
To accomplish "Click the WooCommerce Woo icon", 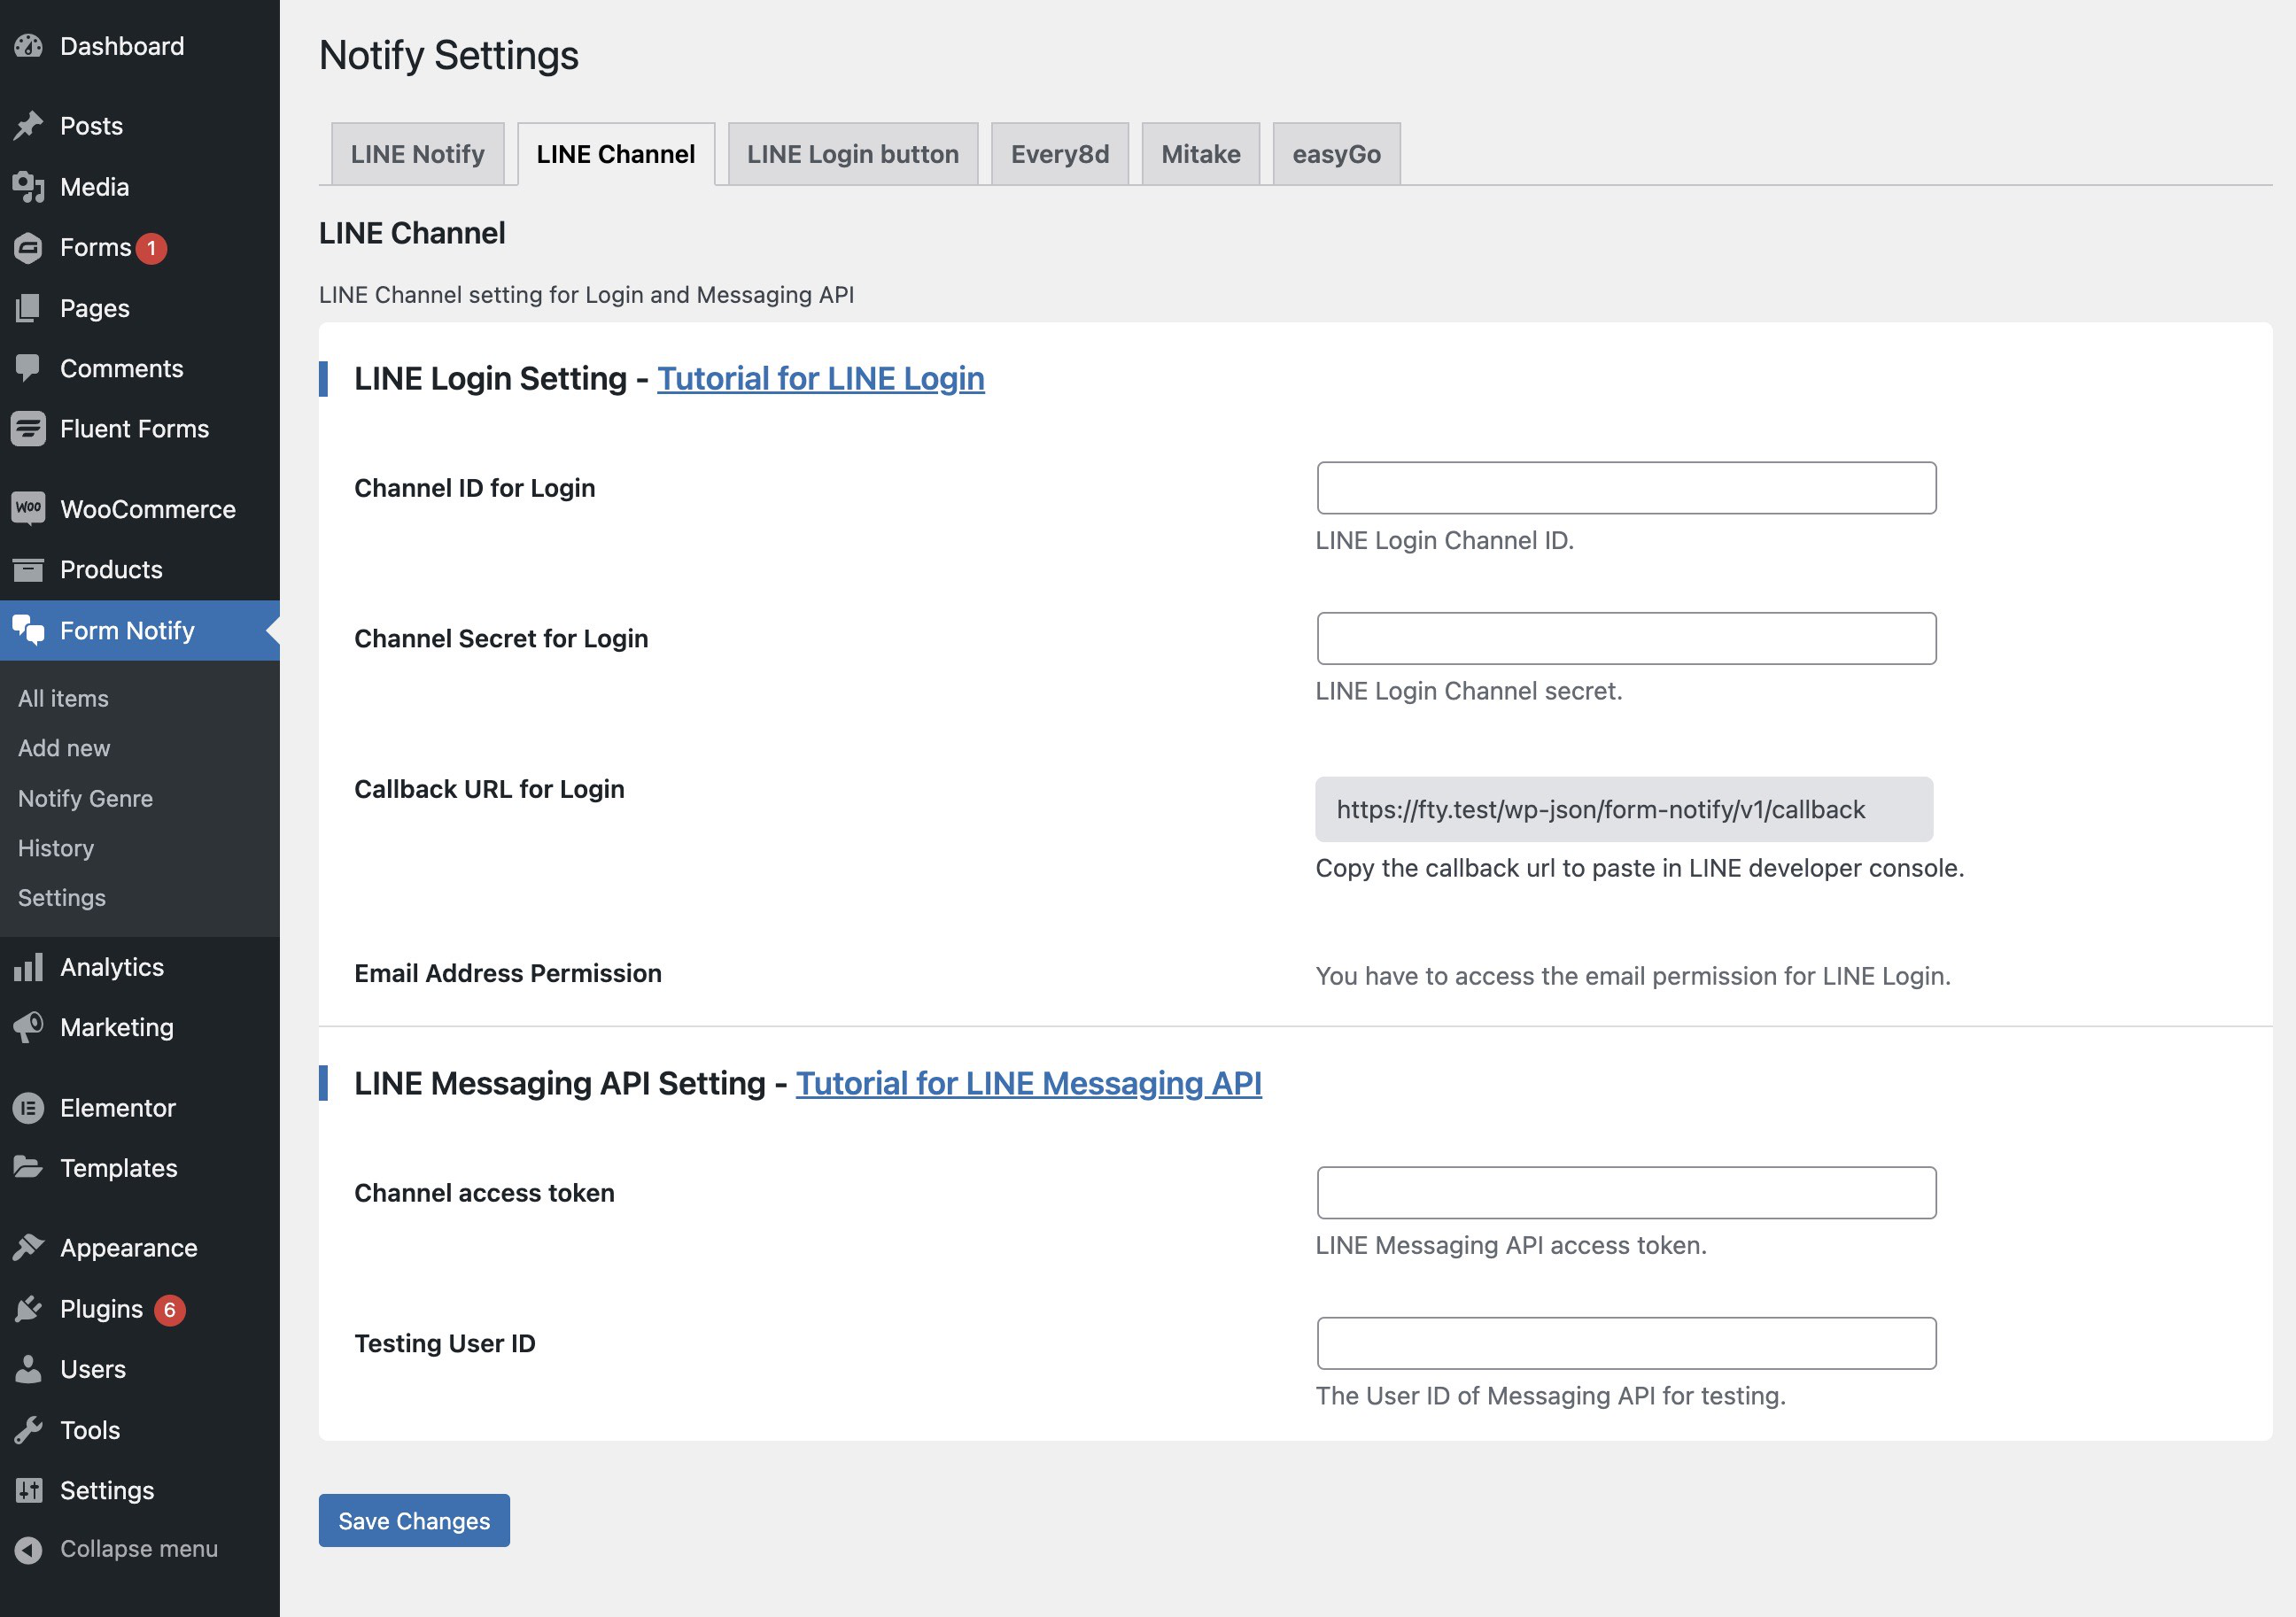I will (28, 508).
